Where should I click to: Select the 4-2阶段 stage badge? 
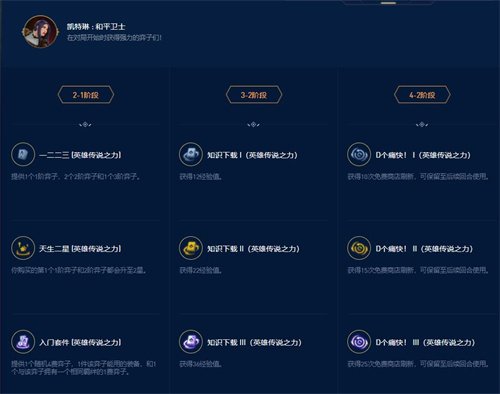coord(422,95)
